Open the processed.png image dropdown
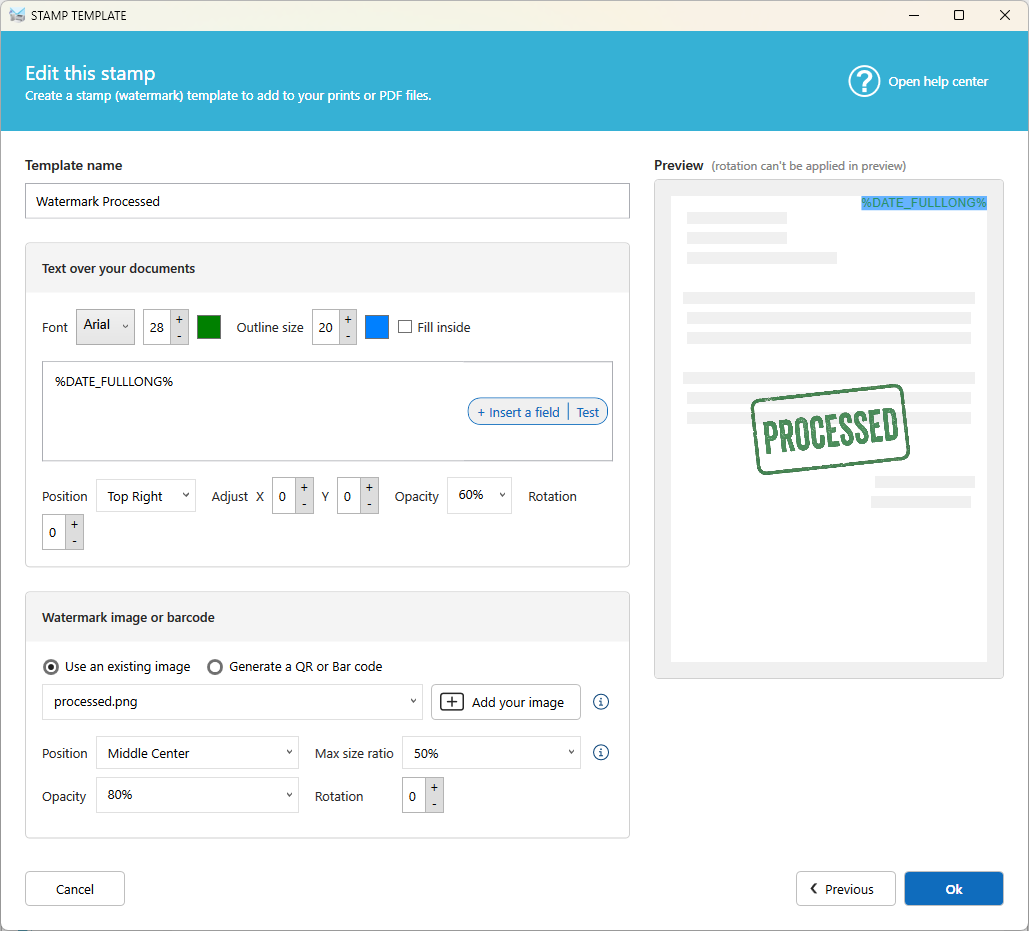 pos(232,702)
